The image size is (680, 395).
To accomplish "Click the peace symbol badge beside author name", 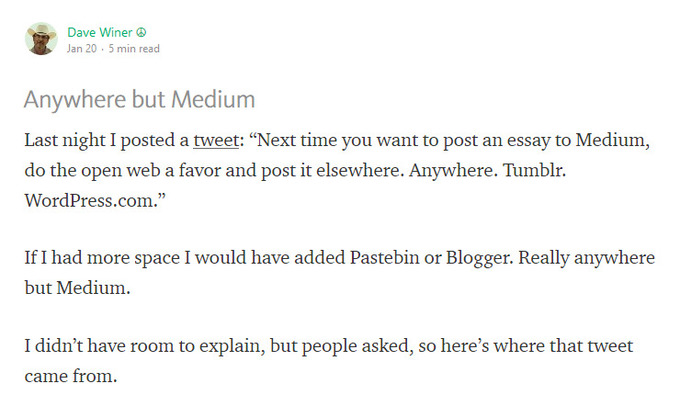I will pos(141,33).
